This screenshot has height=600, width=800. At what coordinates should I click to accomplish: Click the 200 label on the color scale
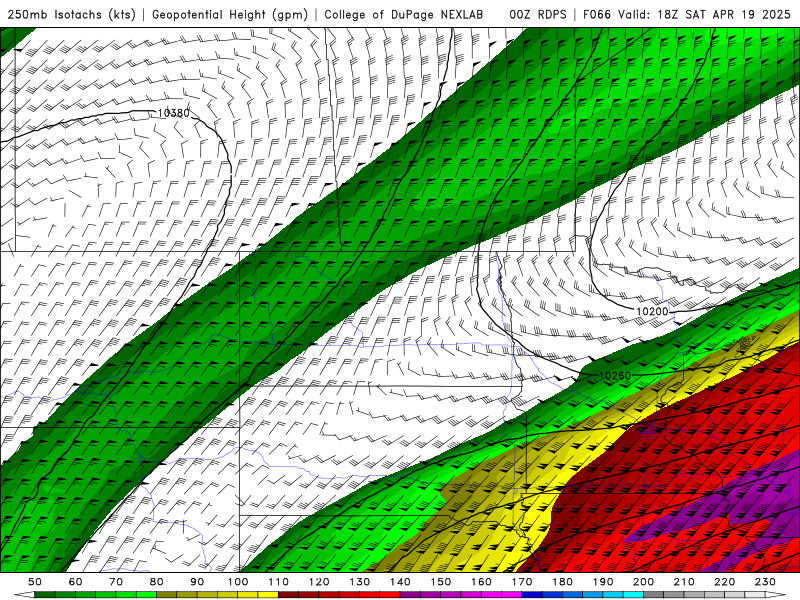pos(644,582)
